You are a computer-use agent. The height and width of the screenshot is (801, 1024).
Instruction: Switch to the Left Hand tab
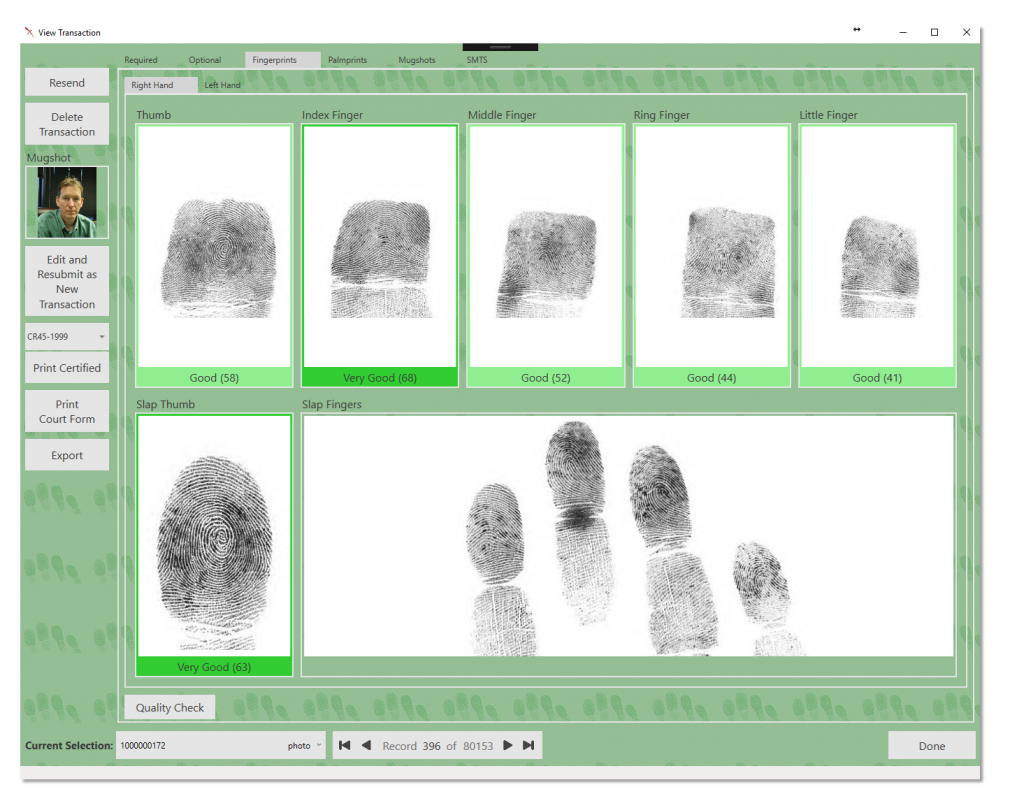tap(221, 84)
